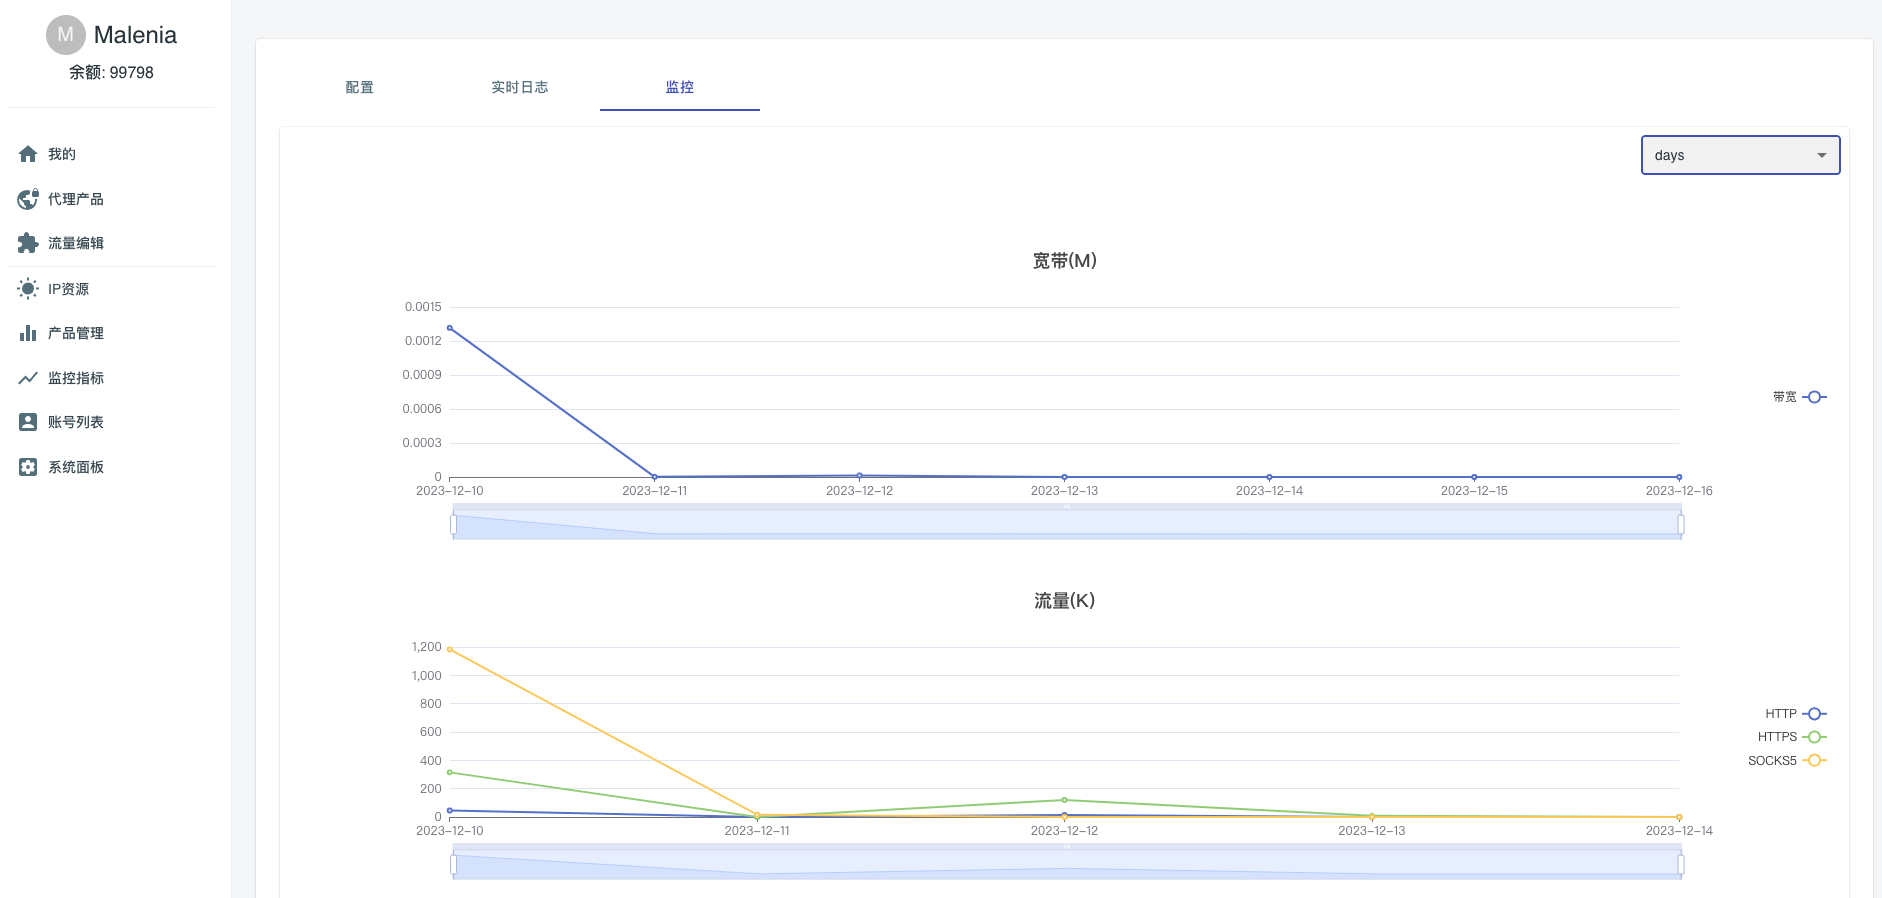The width and height of the screenshot is (1882, 898).
Task: Click the bar chart icon for 产品管理
Action: point(28,333)
